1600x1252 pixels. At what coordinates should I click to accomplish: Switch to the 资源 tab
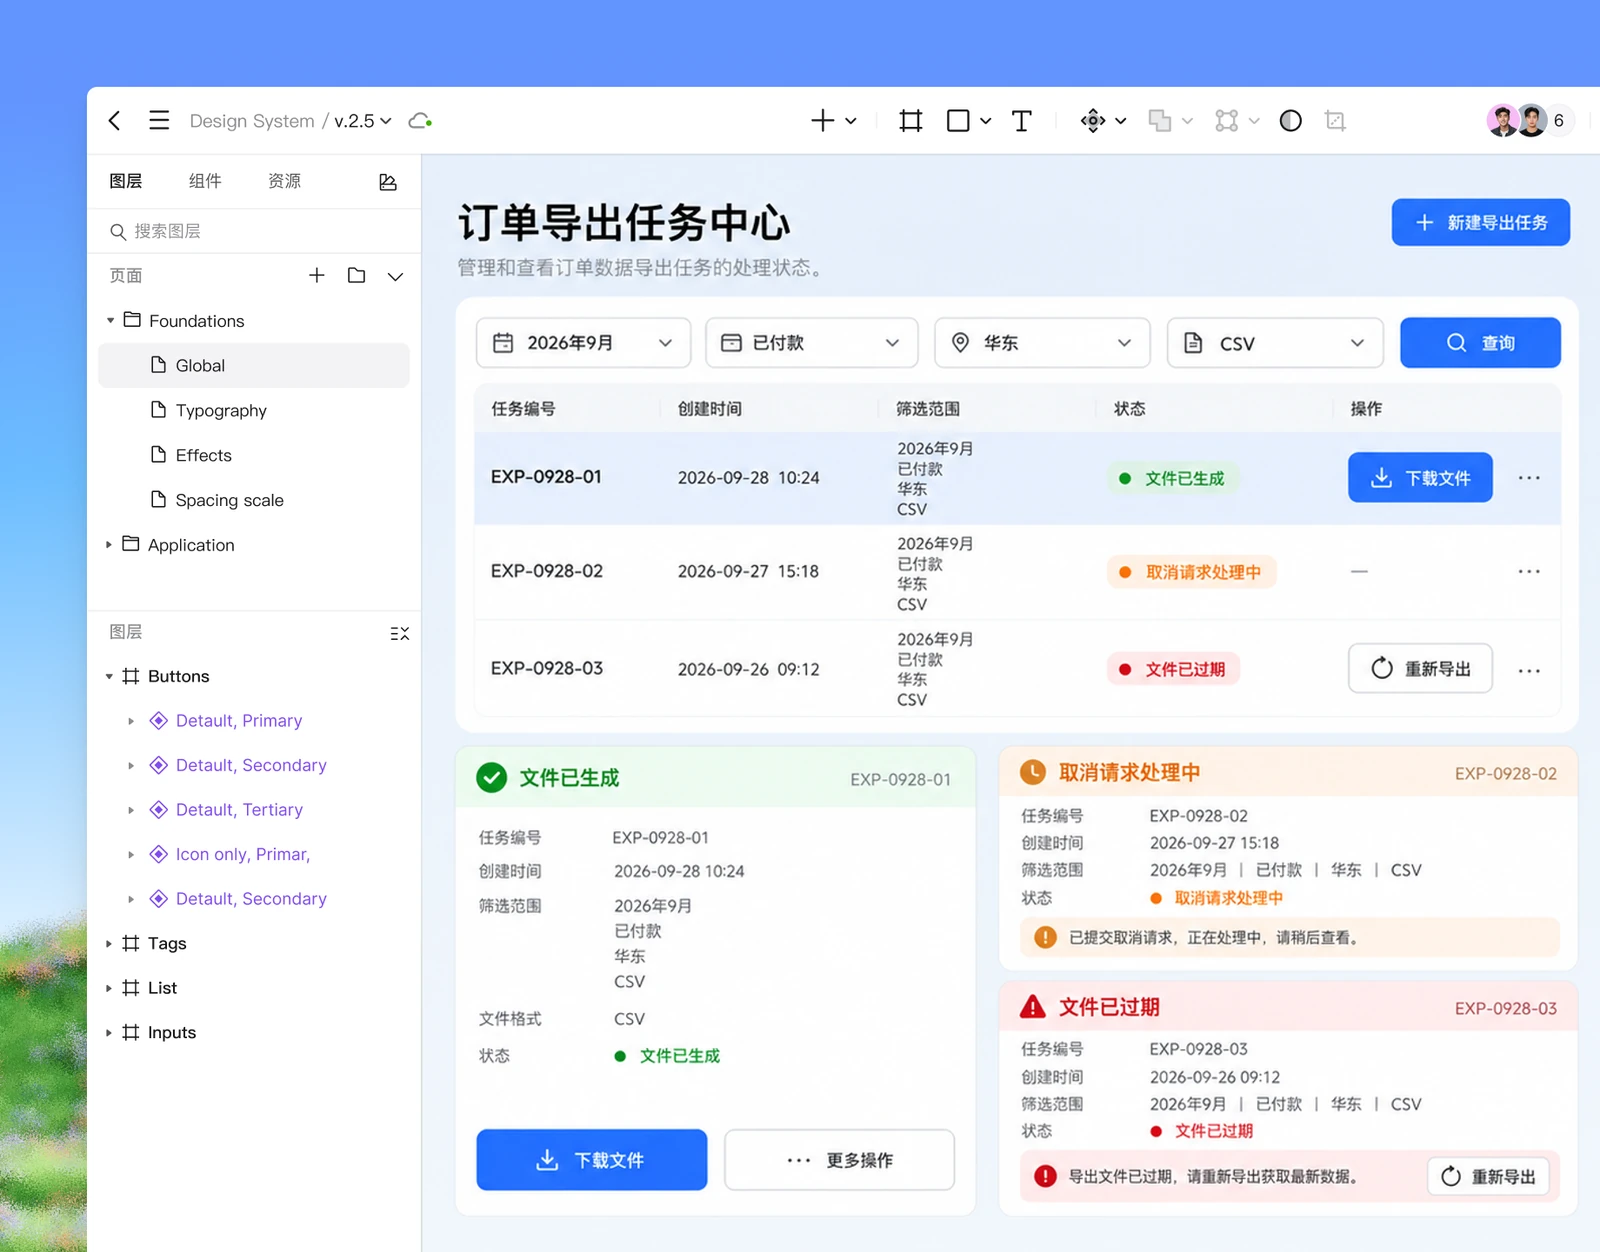pos(285,181)
